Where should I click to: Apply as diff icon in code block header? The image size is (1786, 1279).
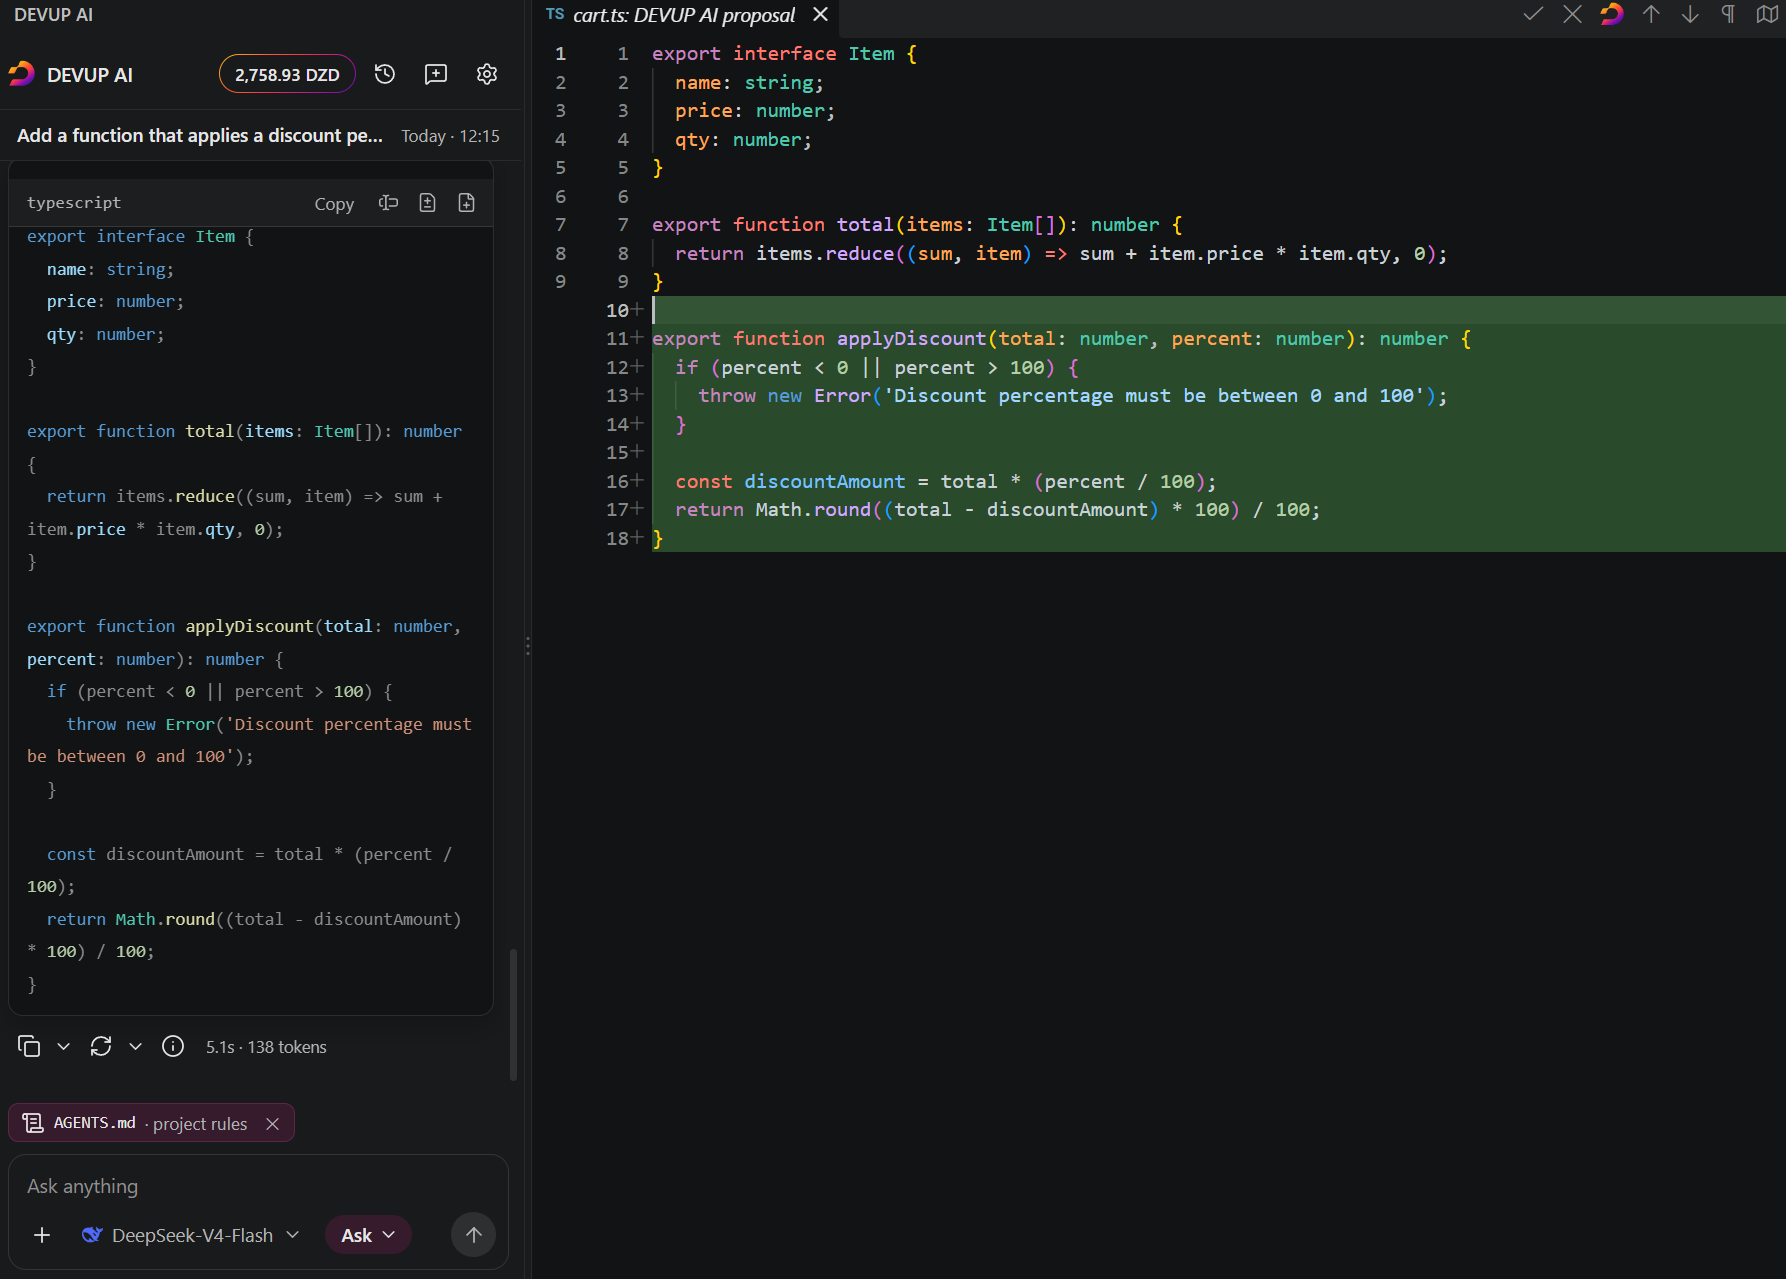428,203
